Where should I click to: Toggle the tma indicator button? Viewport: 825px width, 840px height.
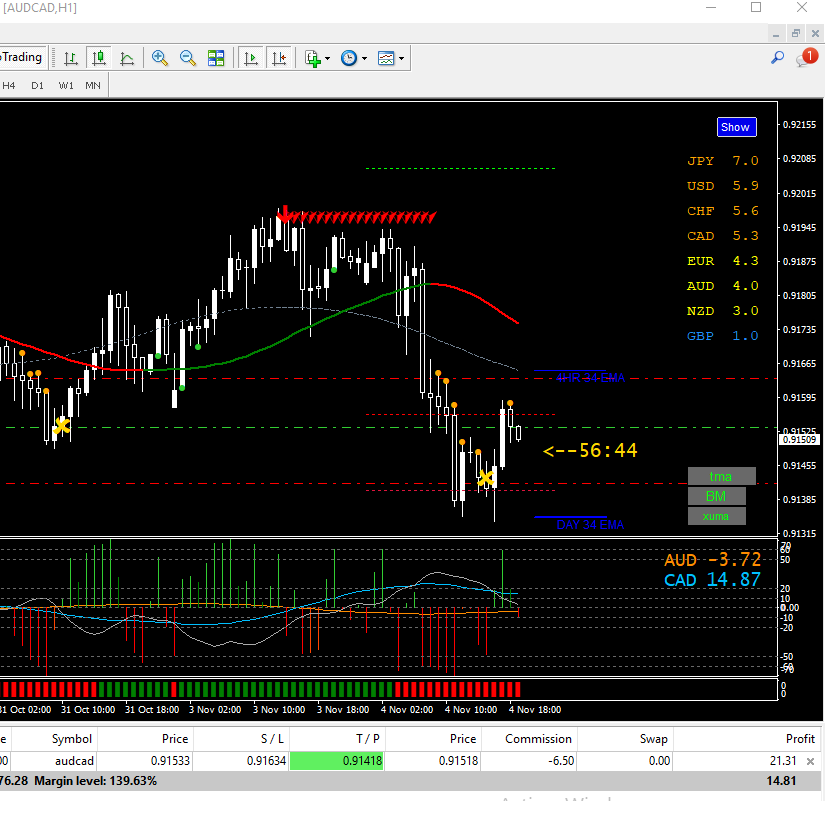click(721, 476)
